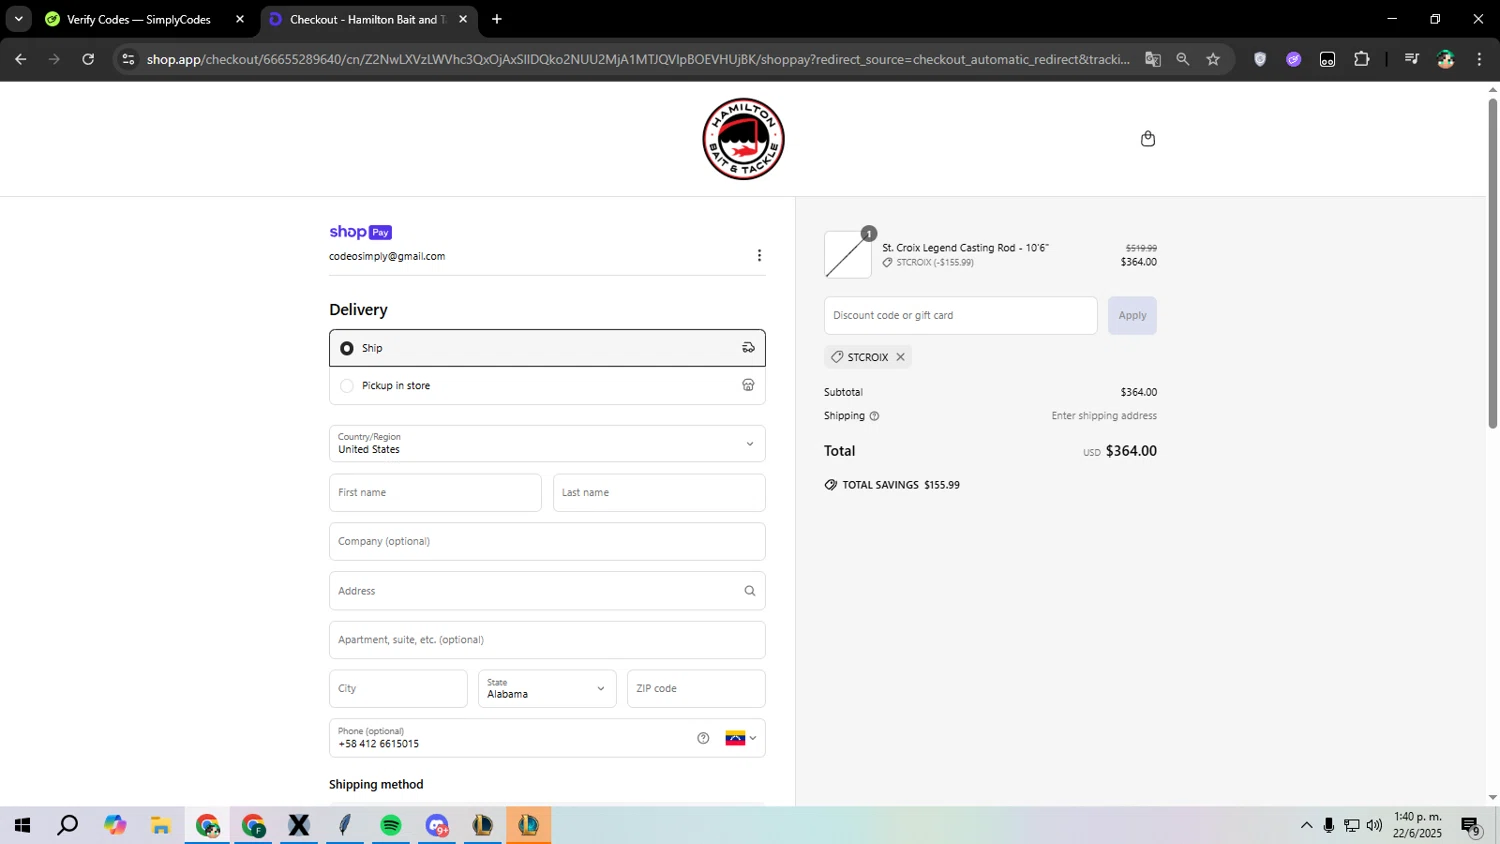The width and height of the screenshot is (1500, 844).
Task: Open the State dropdown showing Alabama
Action: [x=547, y=689]
